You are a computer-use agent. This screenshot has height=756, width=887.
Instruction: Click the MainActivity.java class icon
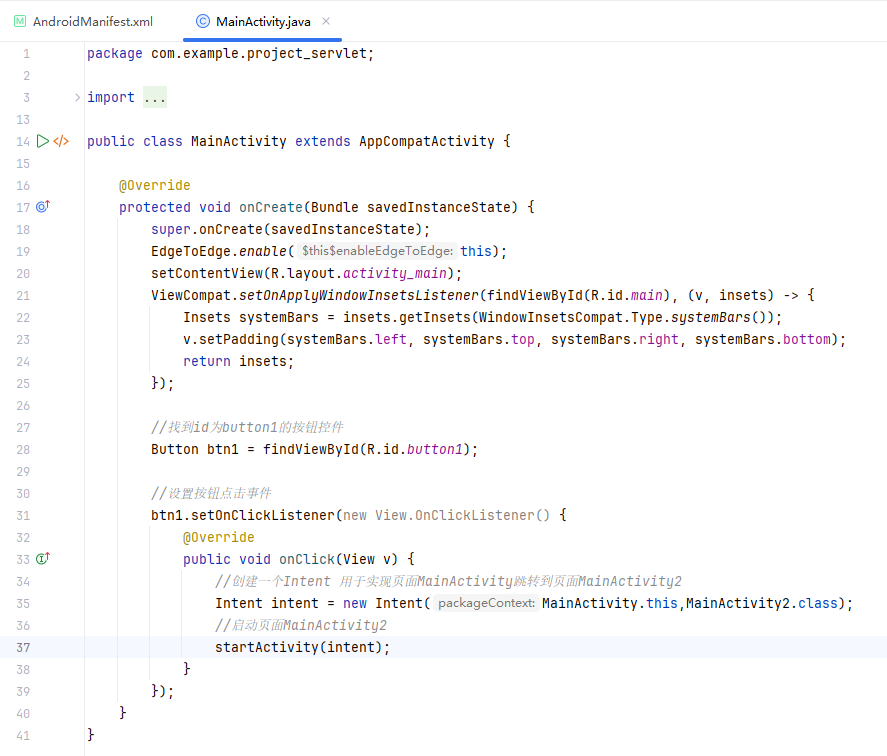click(x=203, y=22)
